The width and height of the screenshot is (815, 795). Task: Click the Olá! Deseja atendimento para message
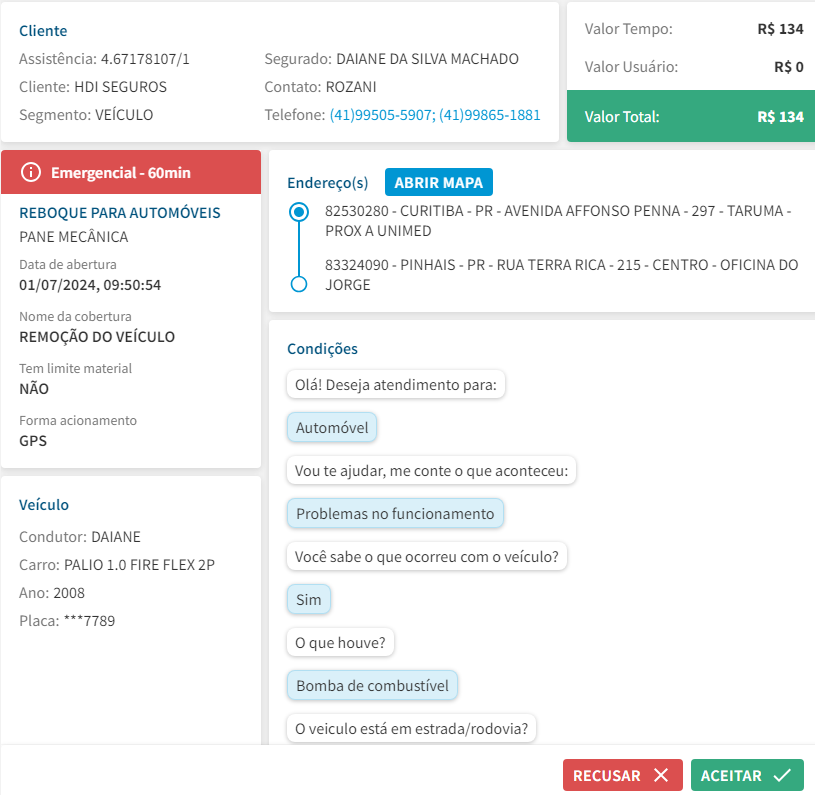[x=396, y=385]
